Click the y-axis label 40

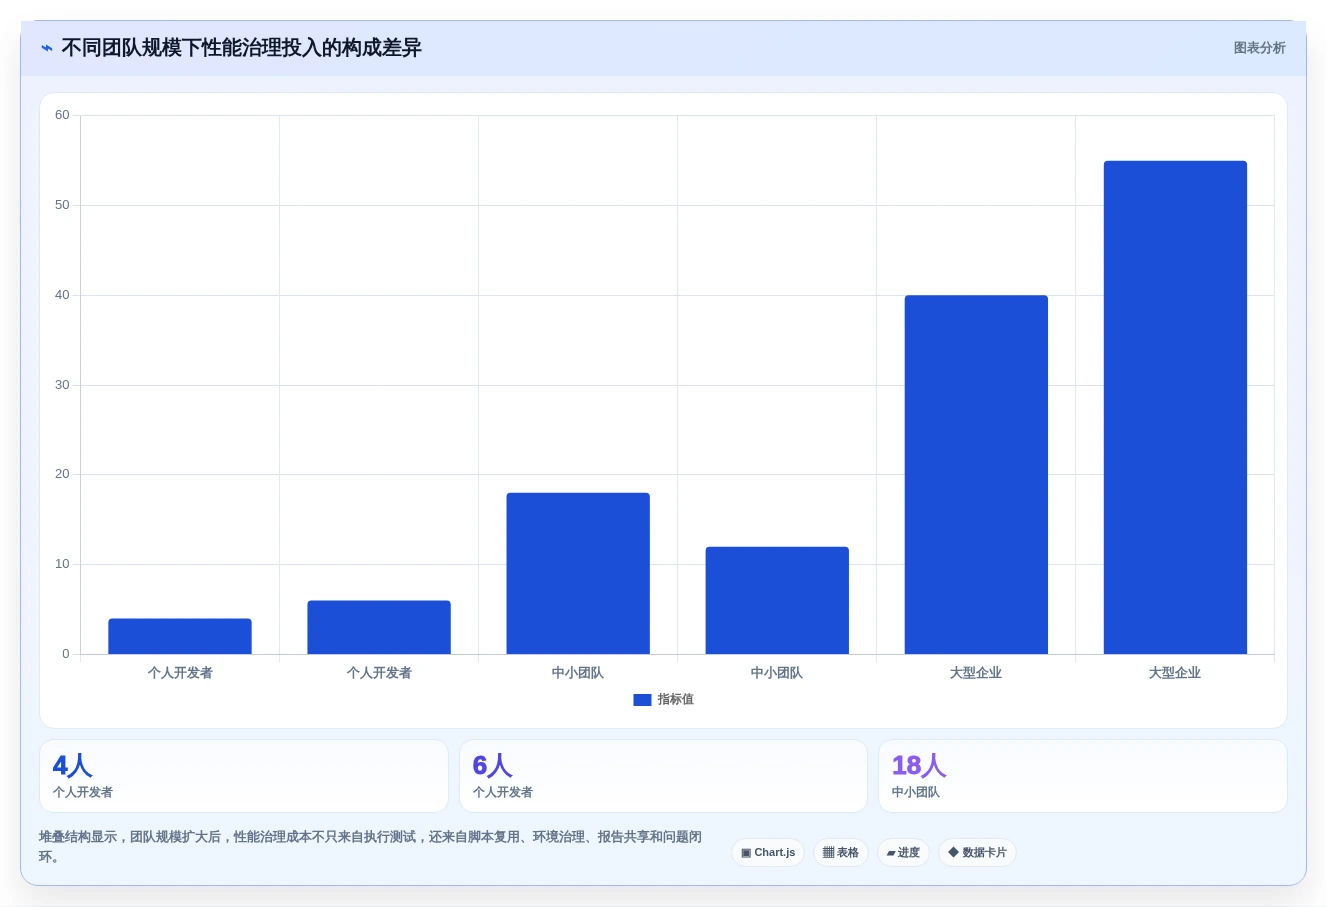click(x=62, y=295)
